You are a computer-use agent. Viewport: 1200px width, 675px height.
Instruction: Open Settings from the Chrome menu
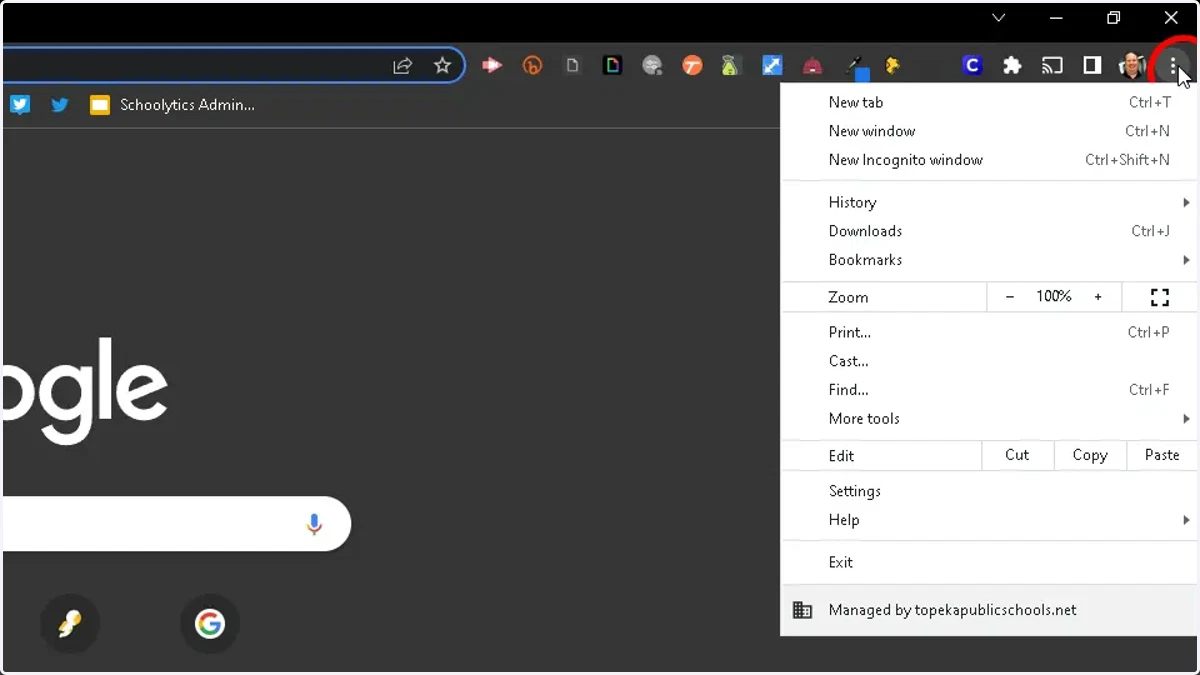pos(990,491)
